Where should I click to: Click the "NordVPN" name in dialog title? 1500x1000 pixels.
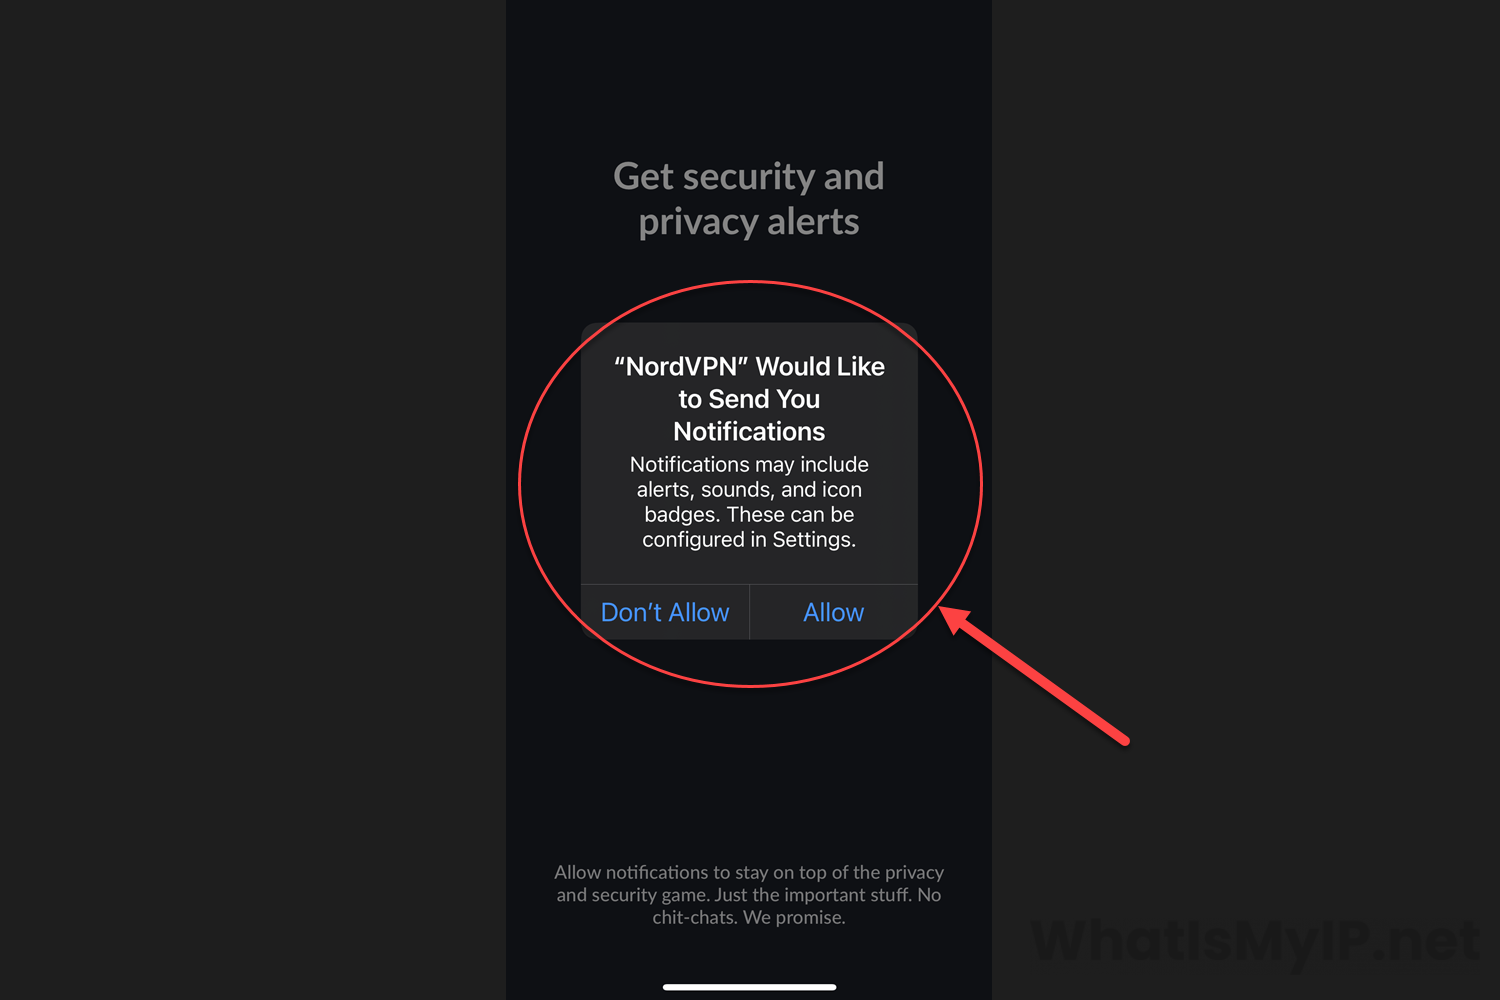tap(682, 367)
